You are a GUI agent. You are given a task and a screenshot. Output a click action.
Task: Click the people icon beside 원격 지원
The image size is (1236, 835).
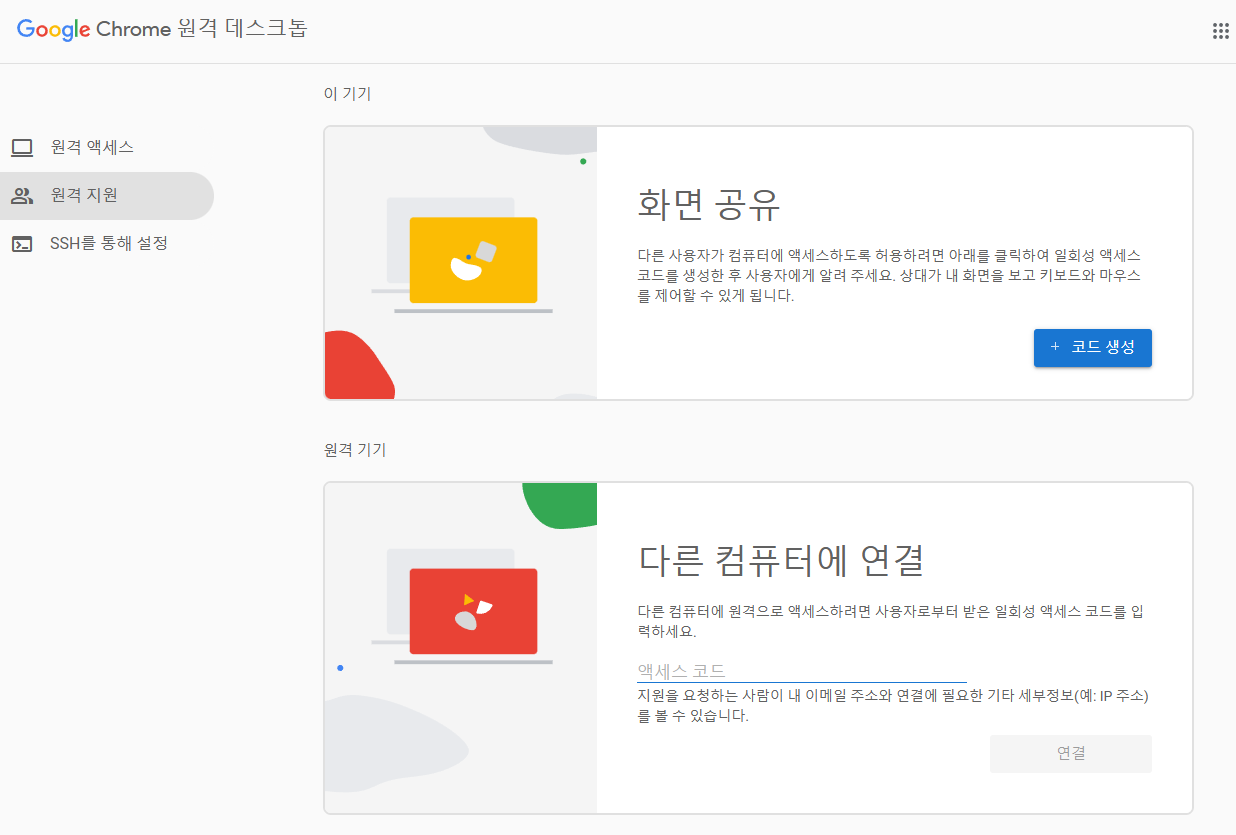click(x=22, y=196)
